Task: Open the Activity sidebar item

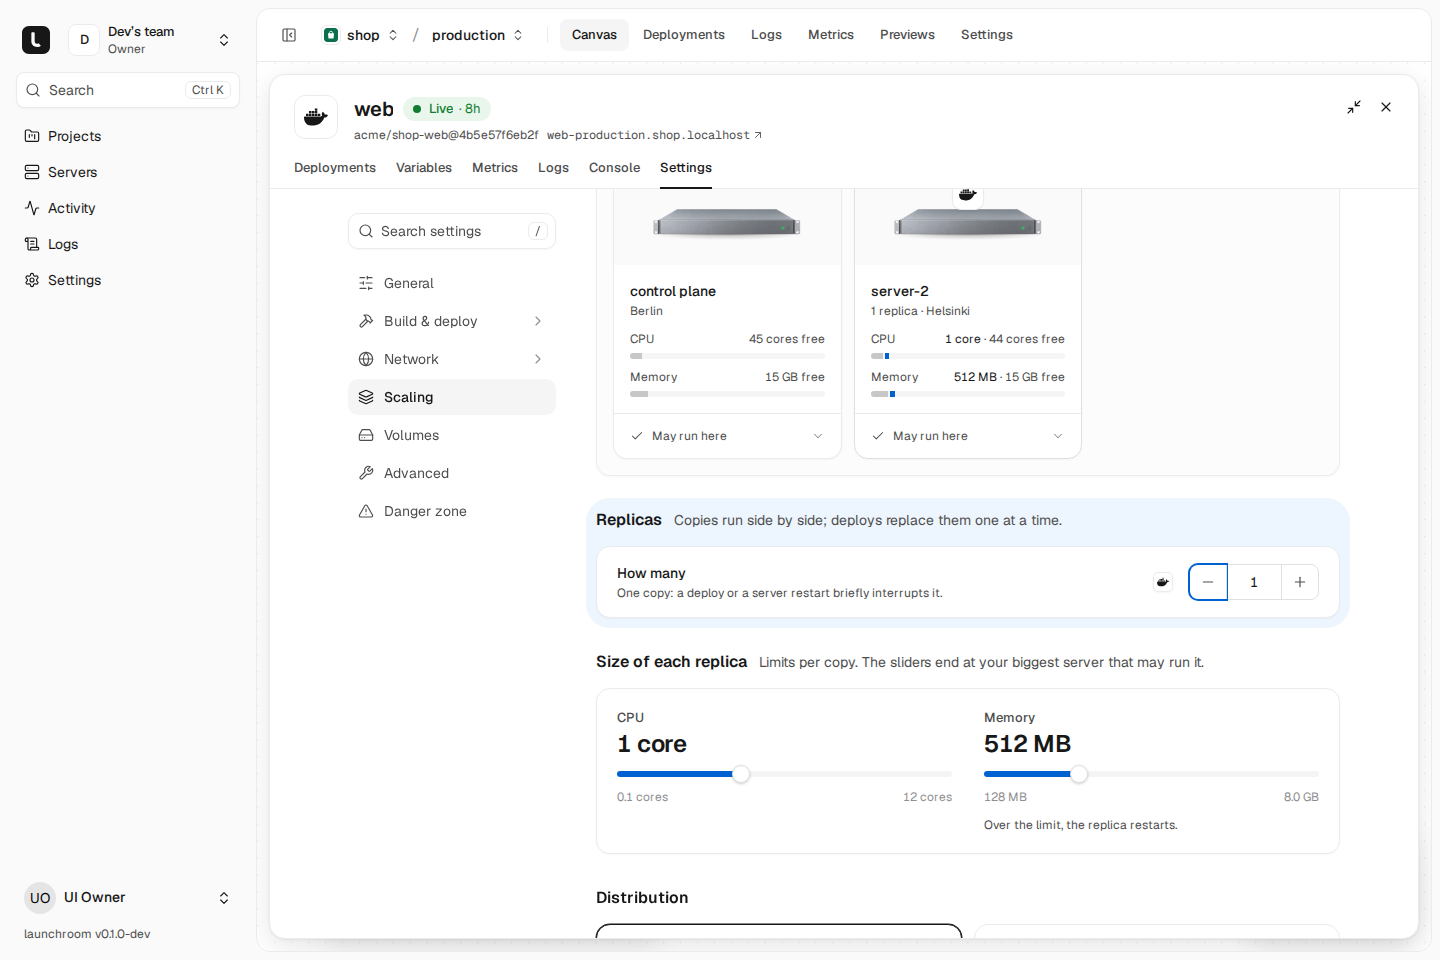Action: 128,208
